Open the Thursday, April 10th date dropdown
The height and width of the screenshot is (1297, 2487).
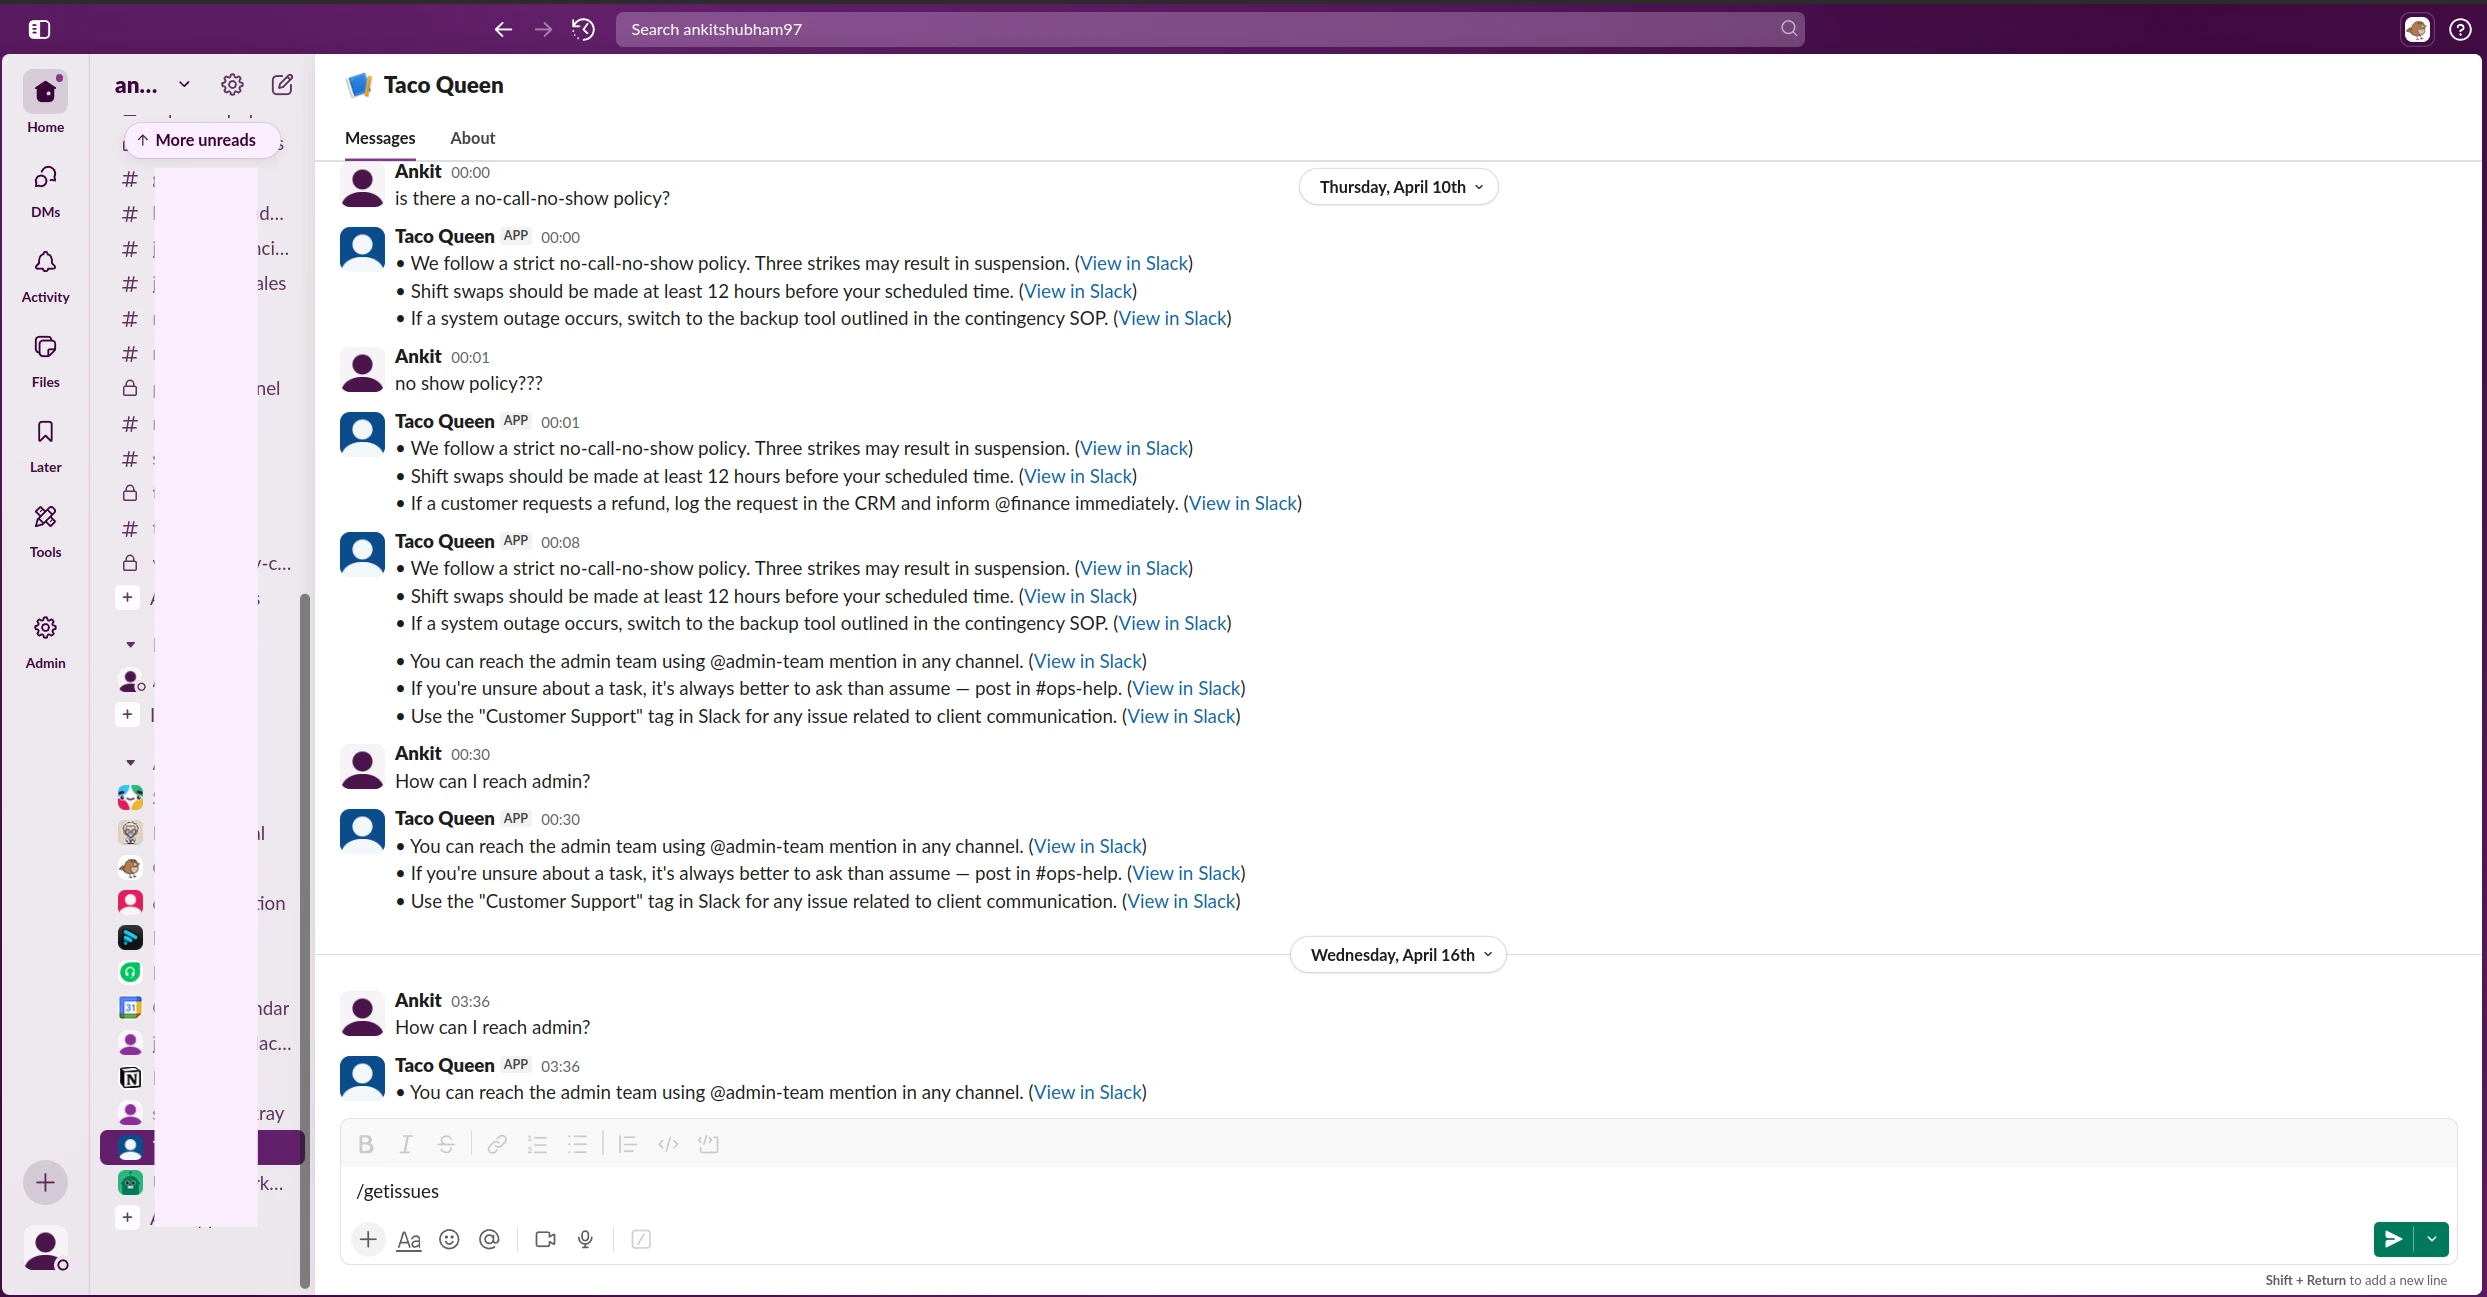click(1398, 187)
